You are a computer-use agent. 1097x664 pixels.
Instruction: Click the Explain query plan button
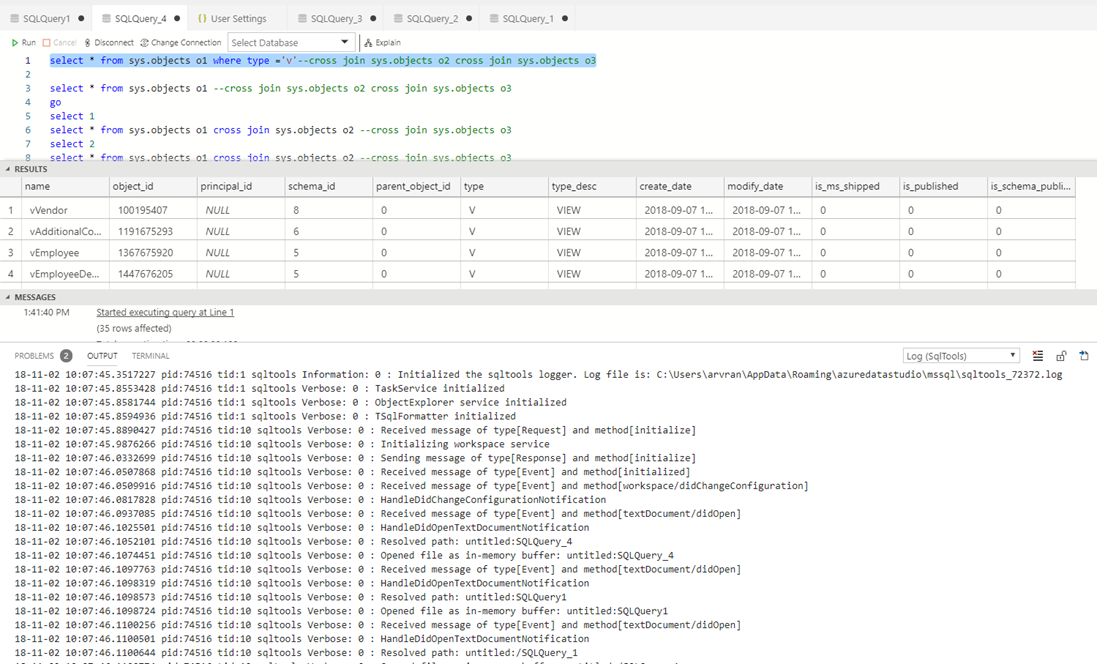(x=380, y=42)
